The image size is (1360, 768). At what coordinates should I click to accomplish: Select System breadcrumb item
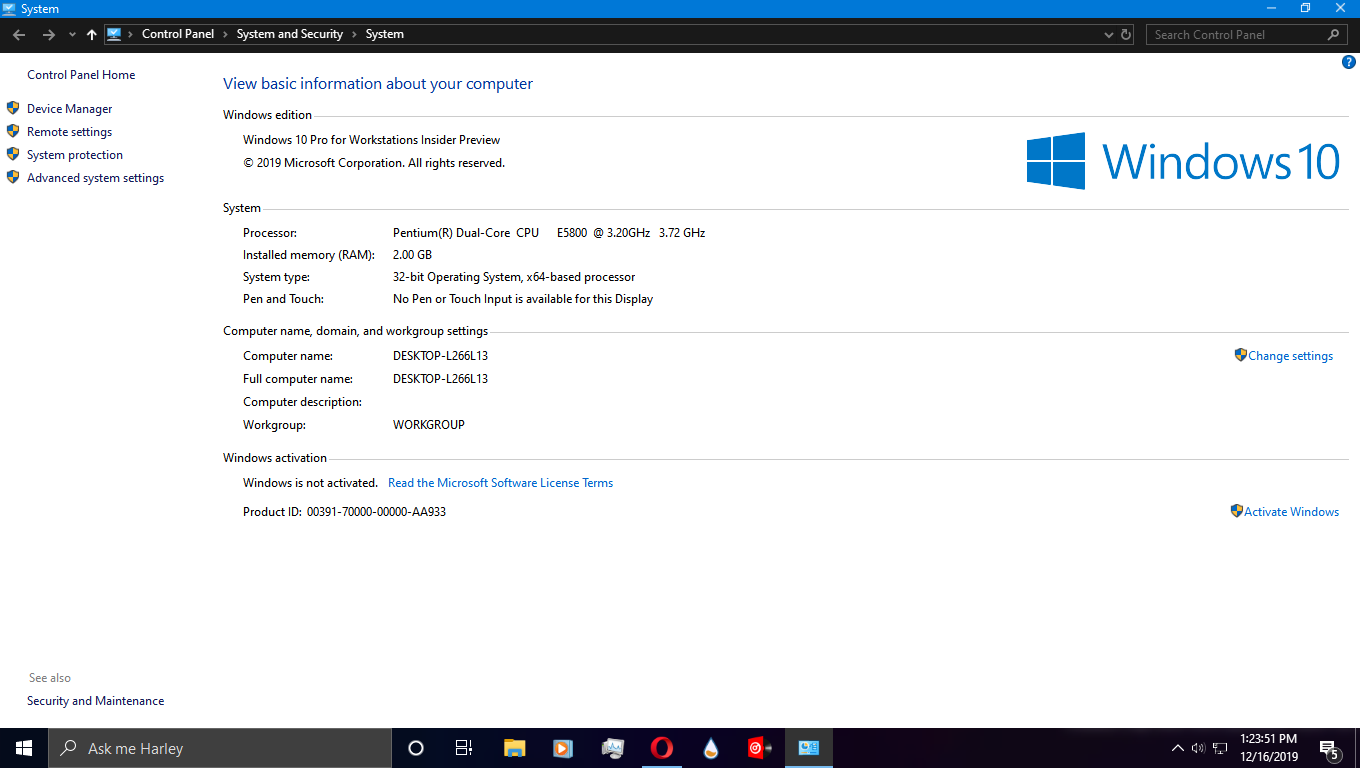pos(385,34)
